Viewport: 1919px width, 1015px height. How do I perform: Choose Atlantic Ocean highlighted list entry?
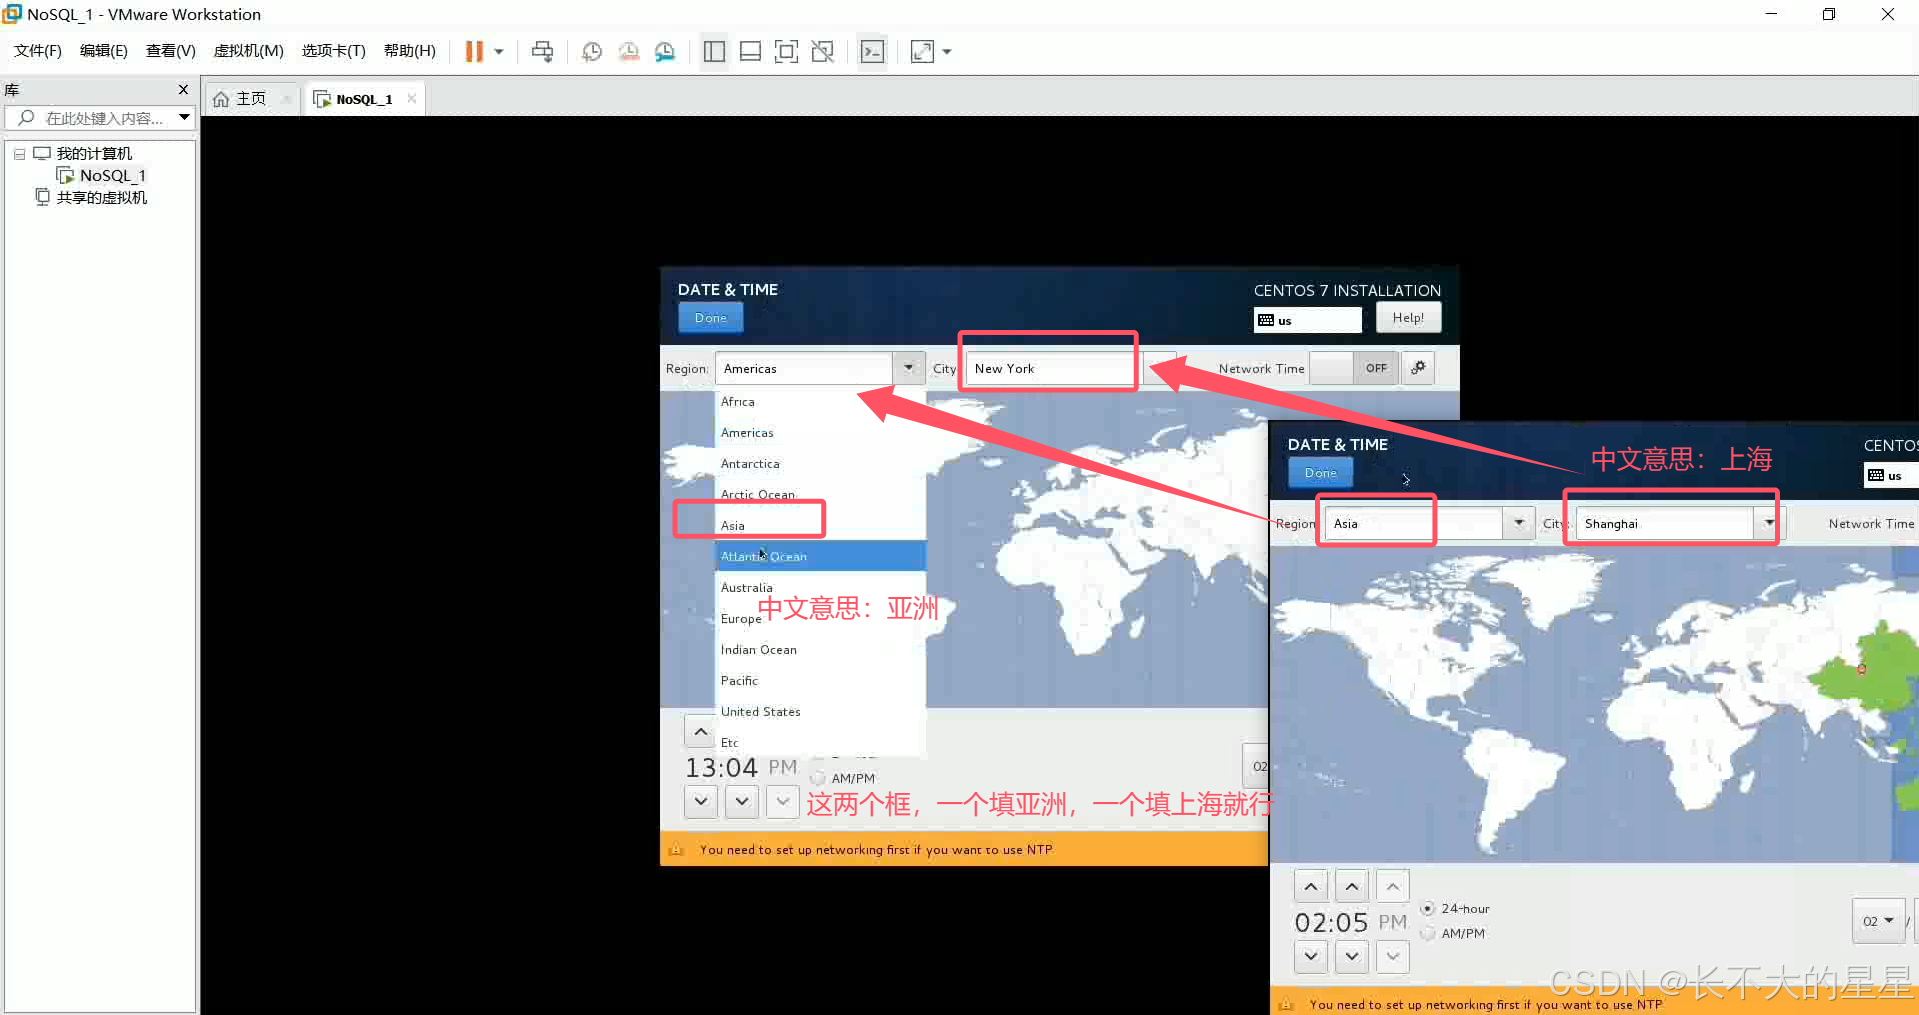coord(820,556)
